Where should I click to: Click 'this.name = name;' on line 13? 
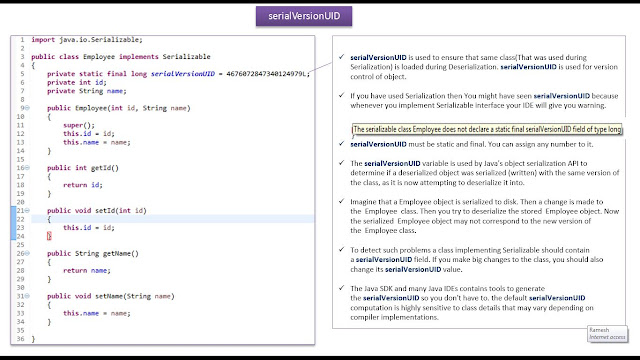(x=97, y=142)
